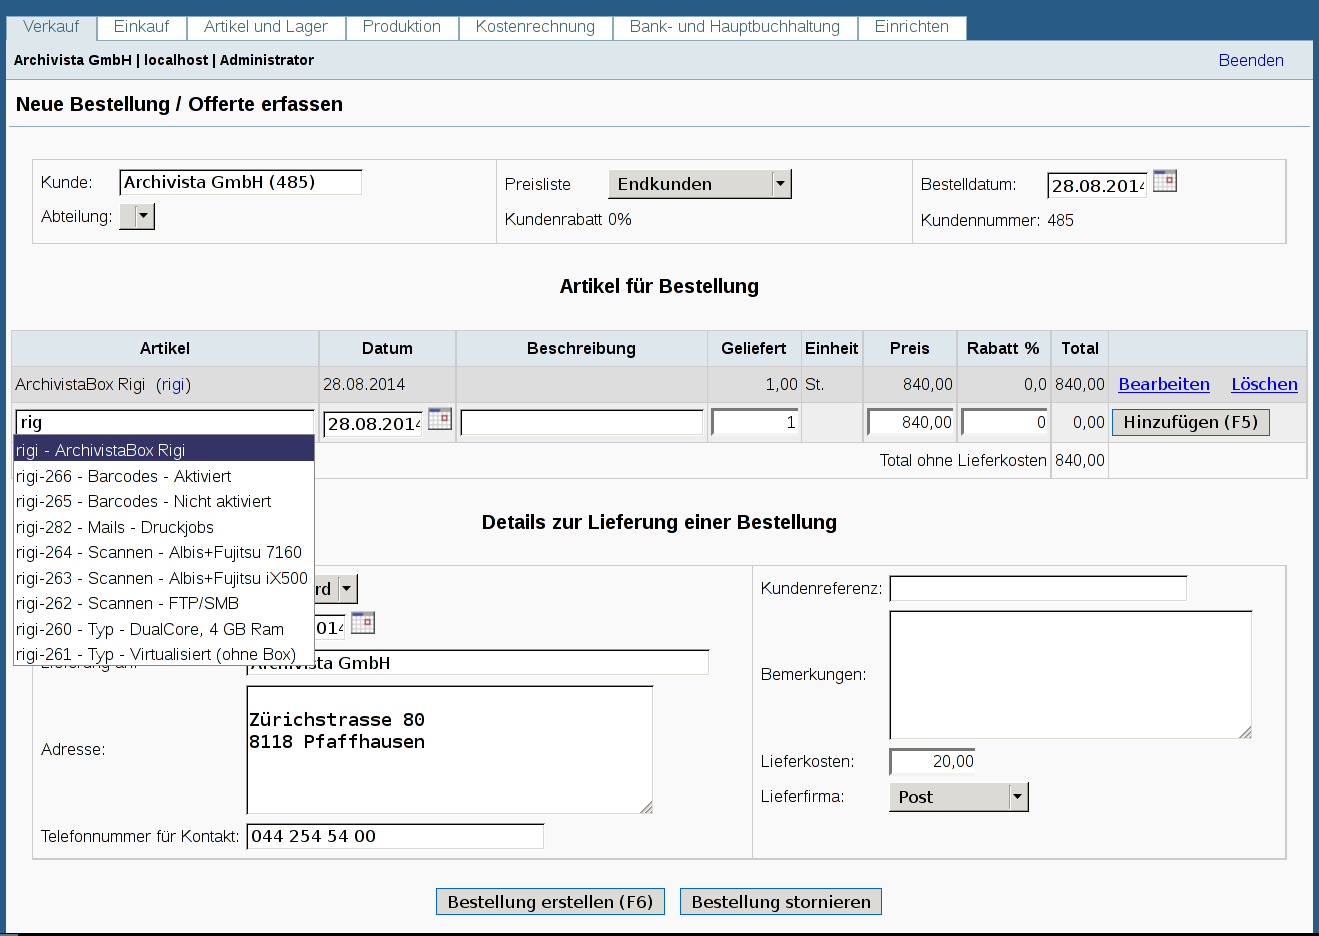Image resolution: width=1319 pixels, height=936 pixels.
Task: Click the Kundennummer: 485 text
Action: tap(997, 220)
